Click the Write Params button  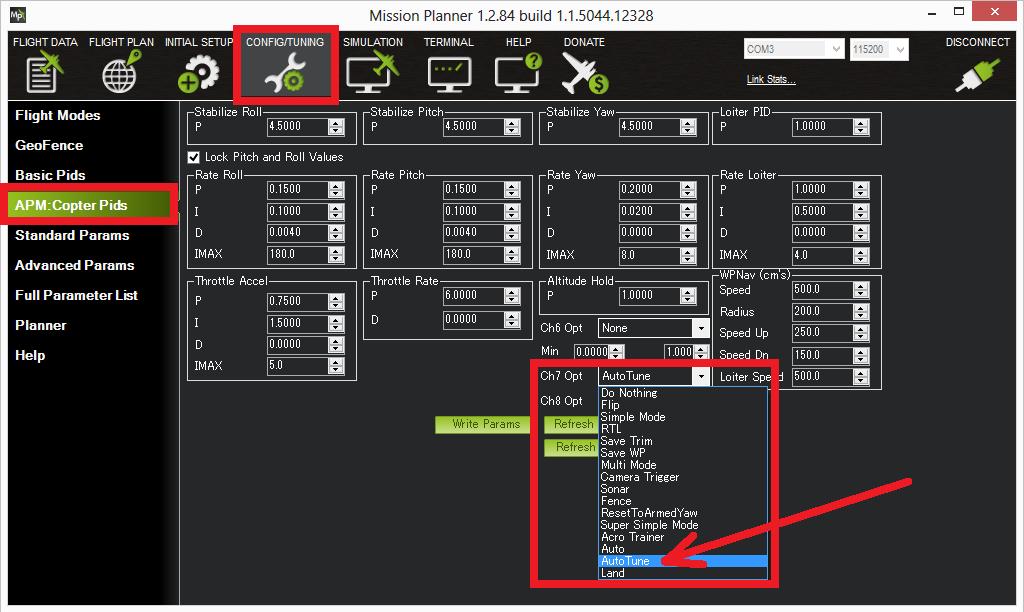pos(486,424)
